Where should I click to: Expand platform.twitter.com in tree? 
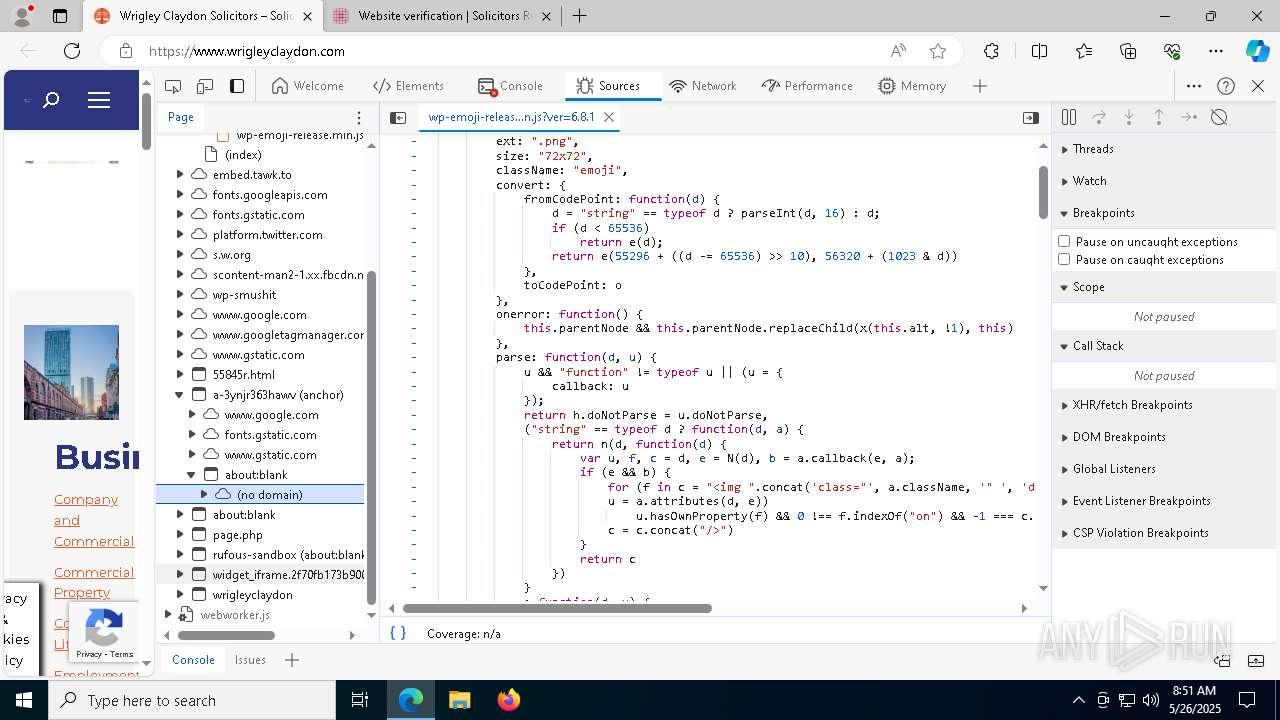(x=180, y=235)
